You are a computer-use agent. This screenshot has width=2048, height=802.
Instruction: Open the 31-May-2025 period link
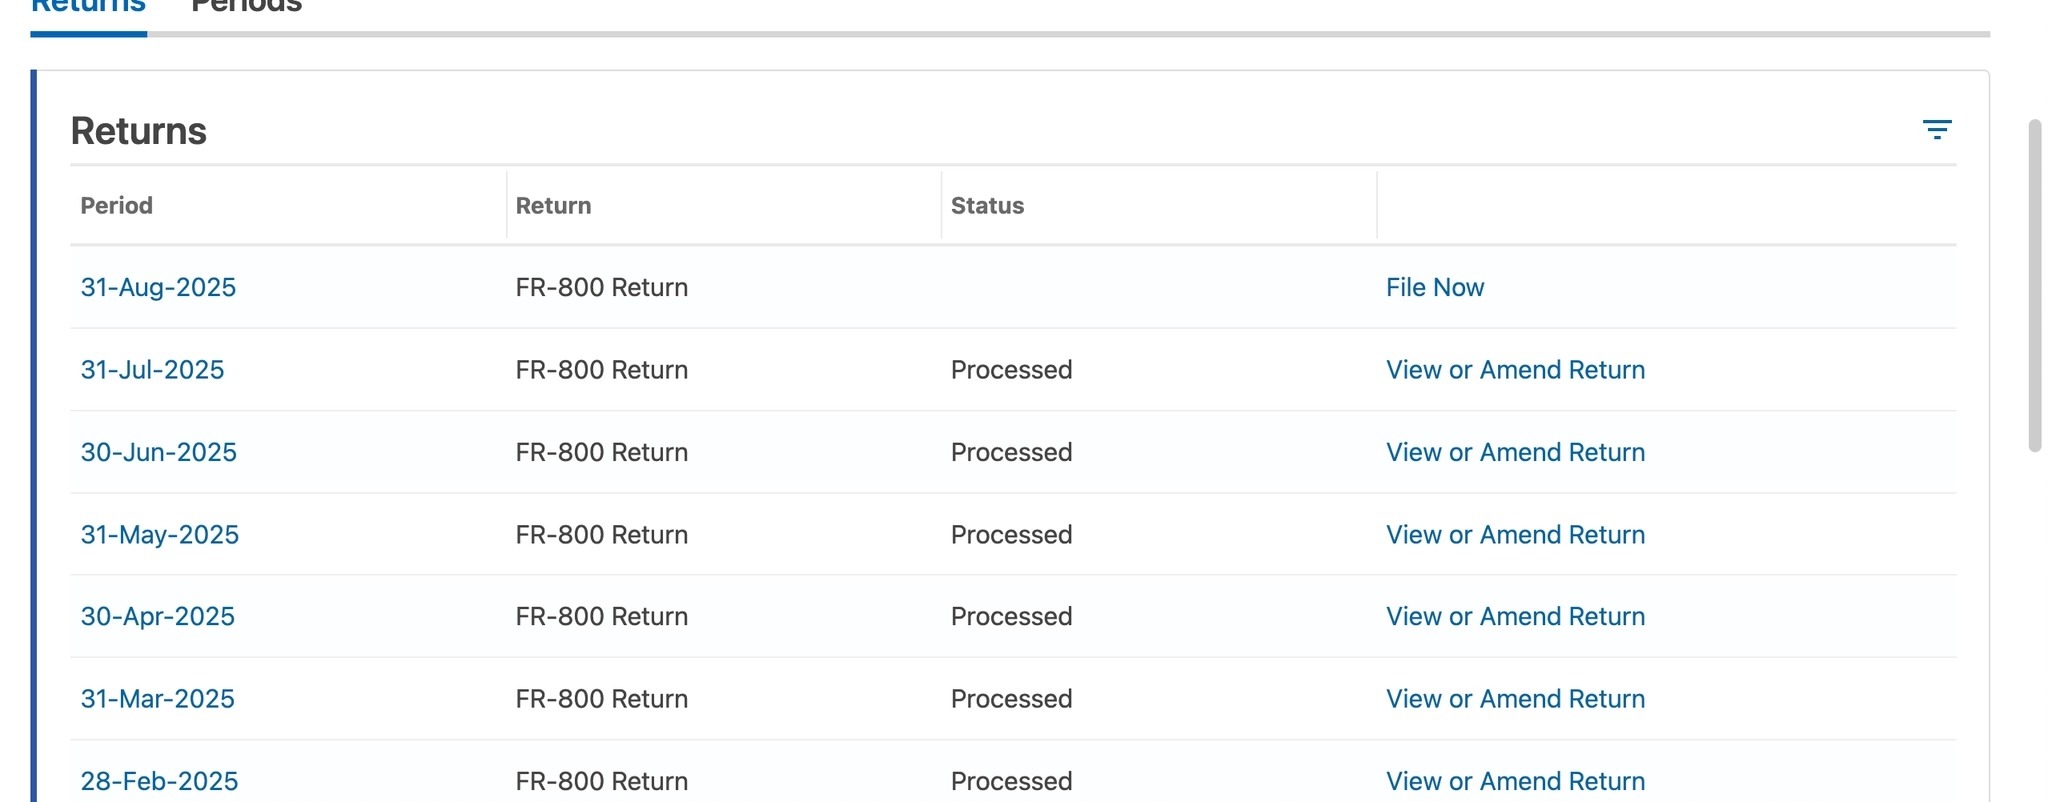(159, 535)
